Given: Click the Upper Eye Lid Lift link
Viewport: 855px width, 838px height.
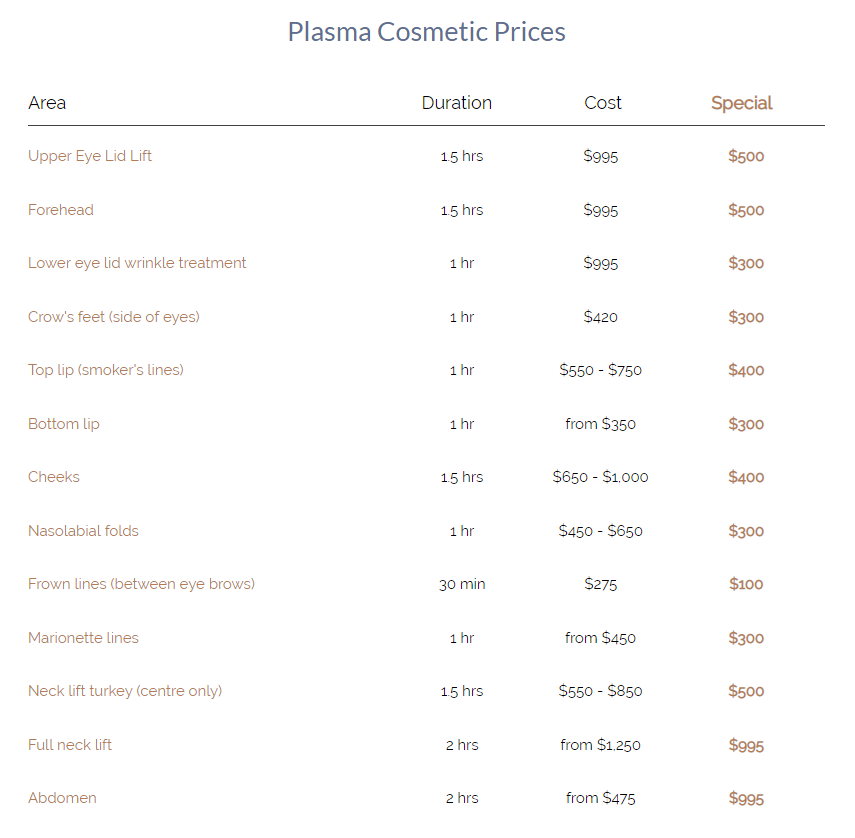Looking at the screenshot, I should coord(90,156).
